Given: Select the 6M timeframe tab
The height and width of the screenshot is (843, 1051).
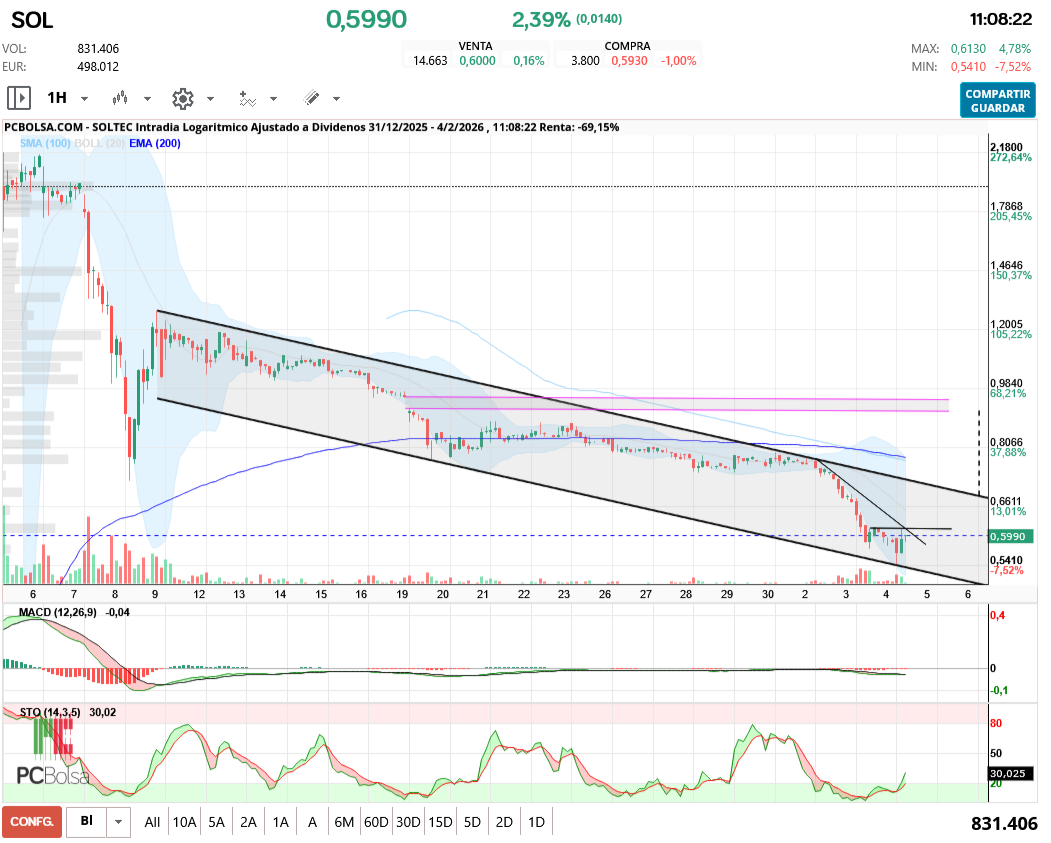Looking at the screenshot, I should coord(344,821).
